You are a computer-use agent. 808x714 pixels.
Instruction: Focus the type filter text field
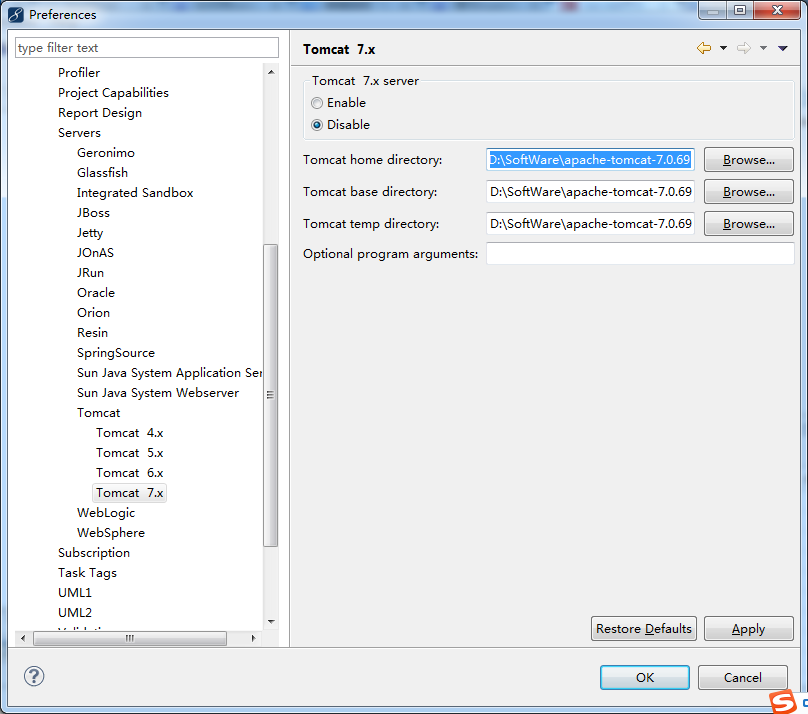pyautogui.click(x=147, y=47)
